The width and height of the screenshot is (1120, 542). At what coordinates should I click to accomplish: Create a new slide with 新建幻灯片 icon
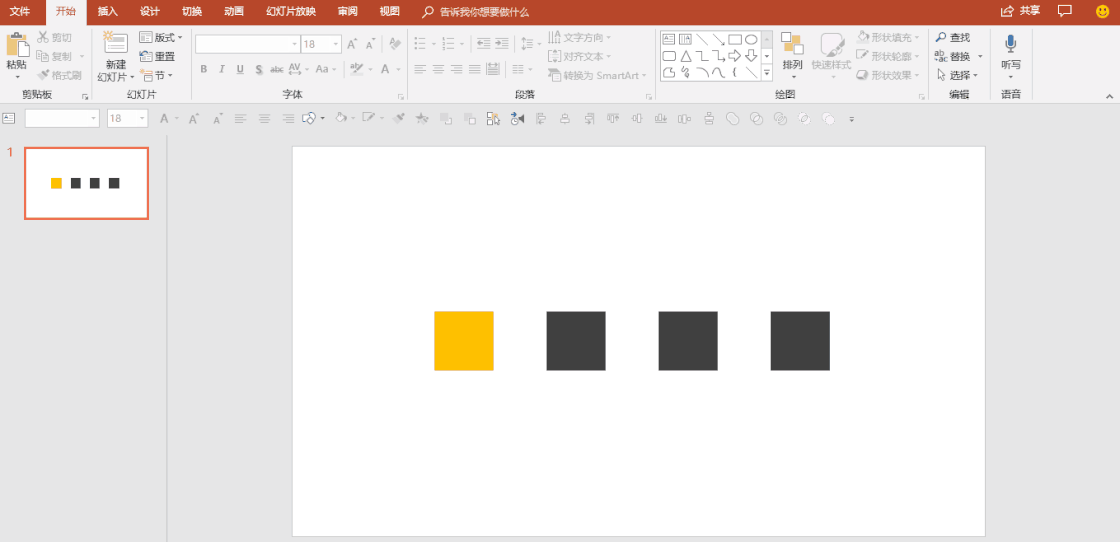click(115, 45)
